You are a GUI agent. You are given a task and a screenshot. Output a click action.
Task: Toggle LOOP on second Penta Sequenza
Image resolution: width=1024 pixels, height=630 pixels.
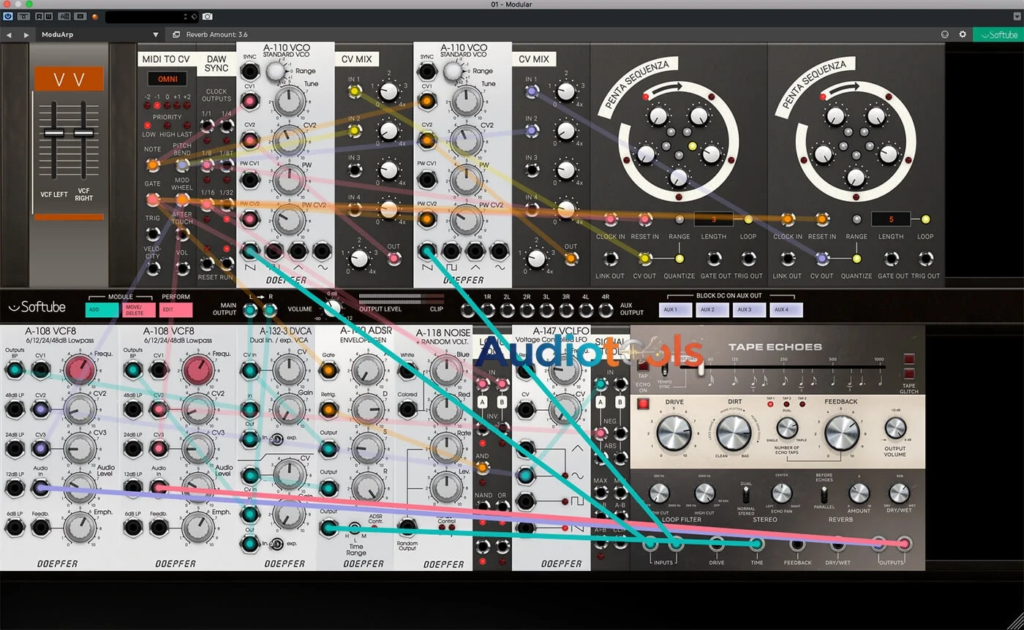(x=925, y=219)
